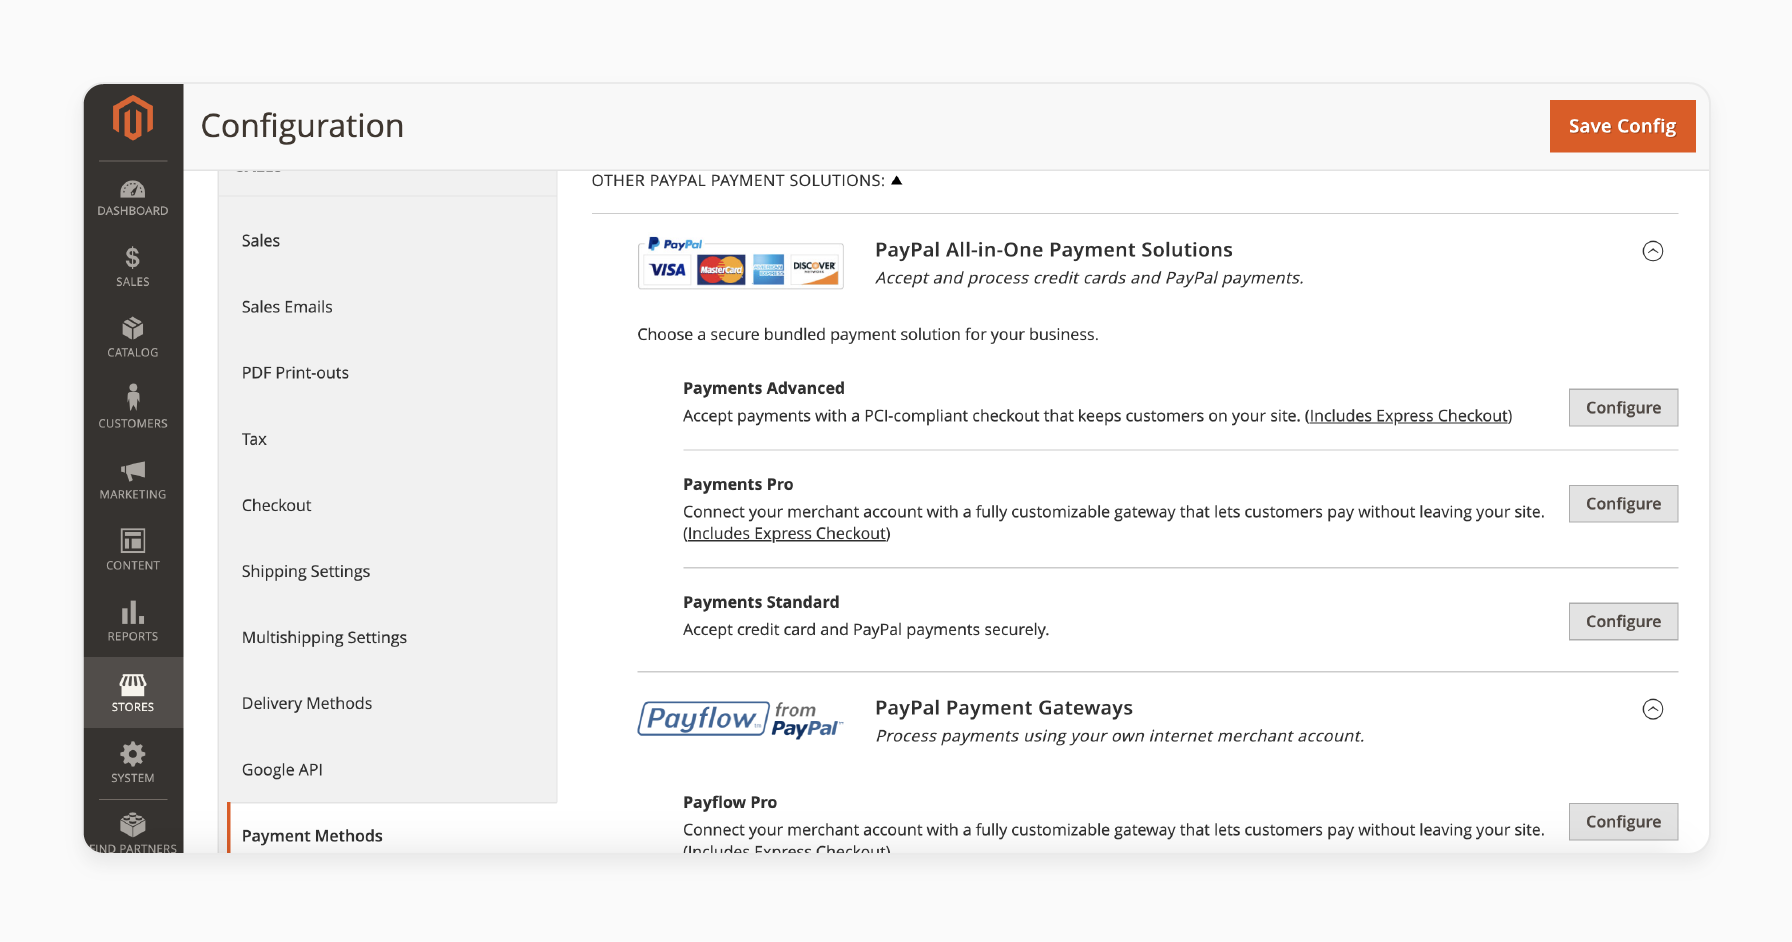Click PayPal All-in-One Payment Solutions title
Viewport: 1792px width, 942px height.
click(x=1054, y=250)
